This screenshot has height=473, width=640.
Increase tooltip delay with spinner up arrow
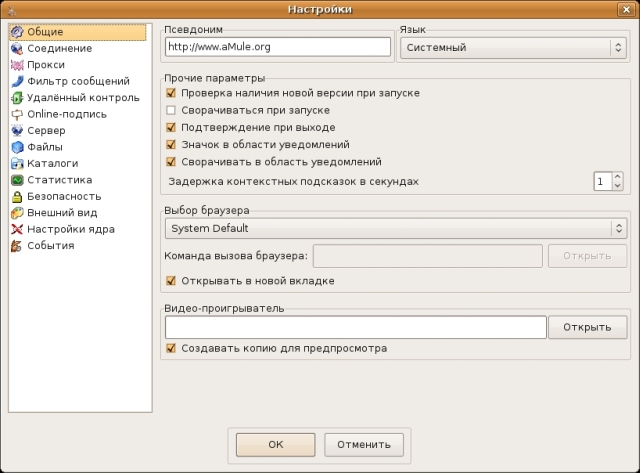tap(617, 177)
